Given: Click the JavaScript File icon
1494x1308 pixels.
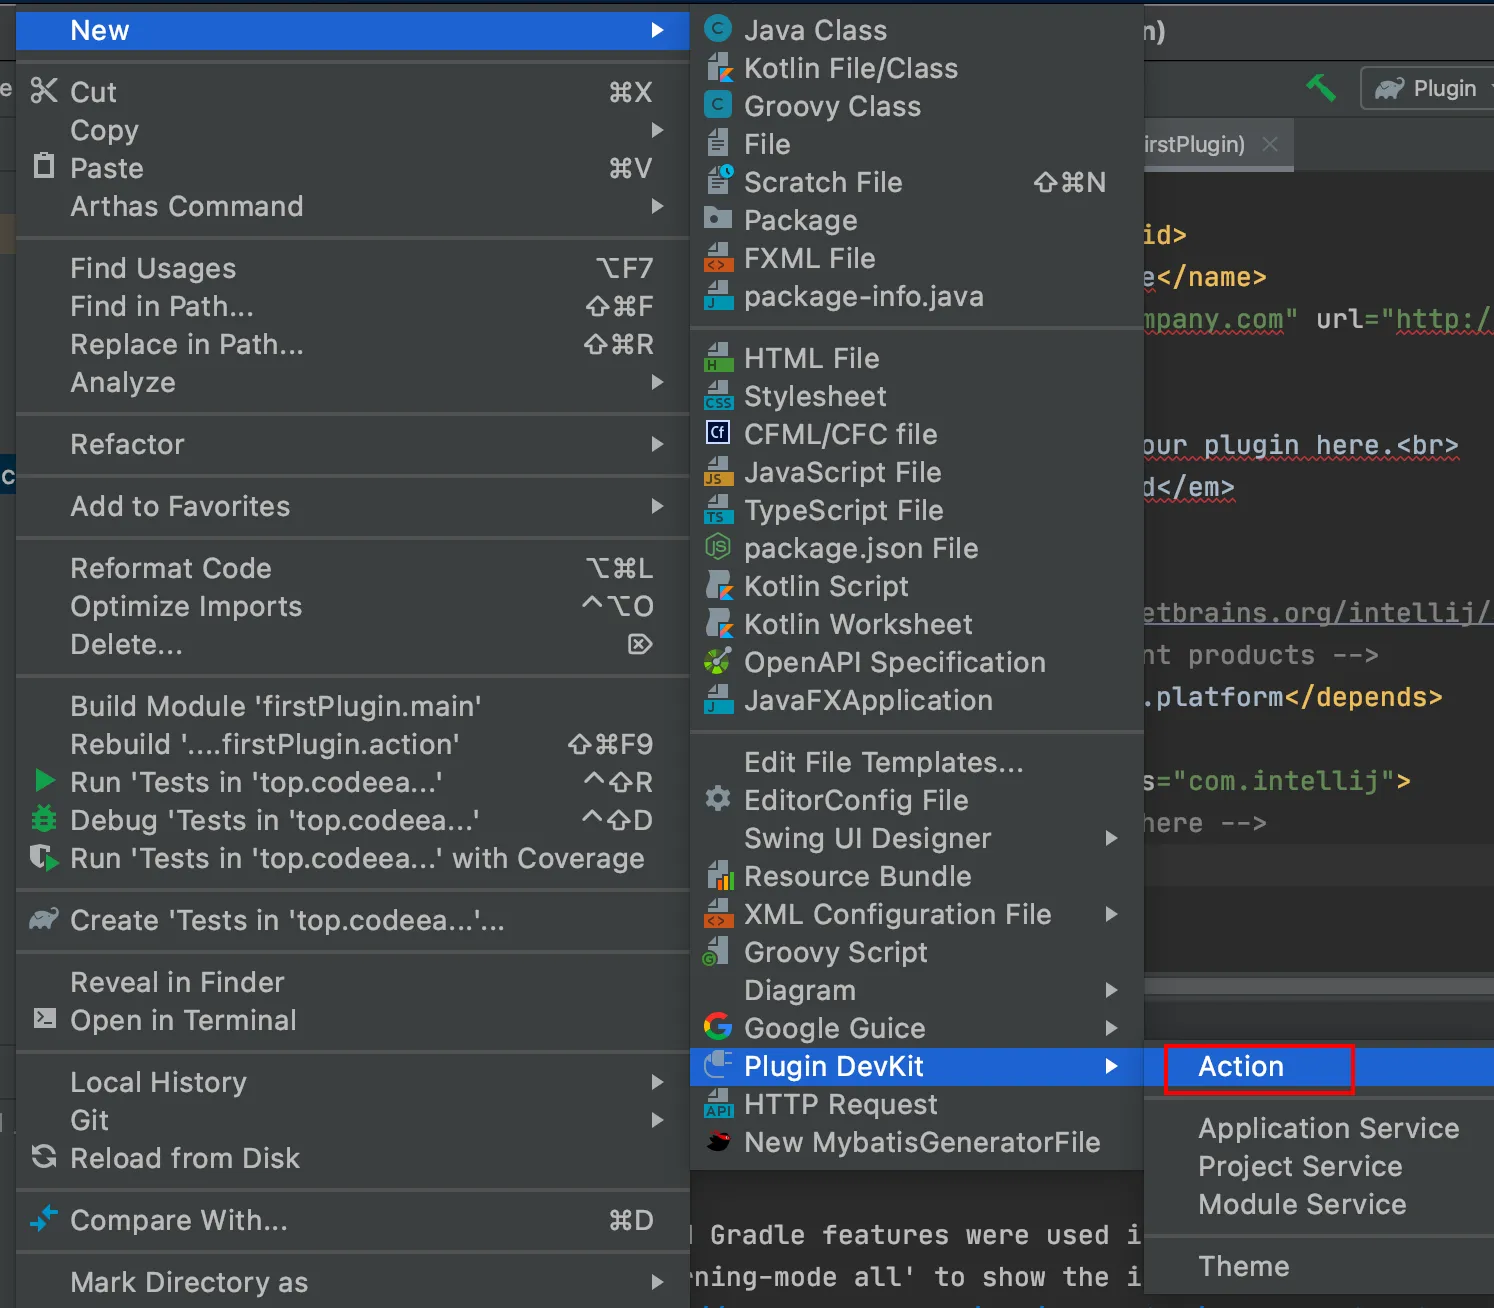Looking at the screenshot, I should click(718, 472).
